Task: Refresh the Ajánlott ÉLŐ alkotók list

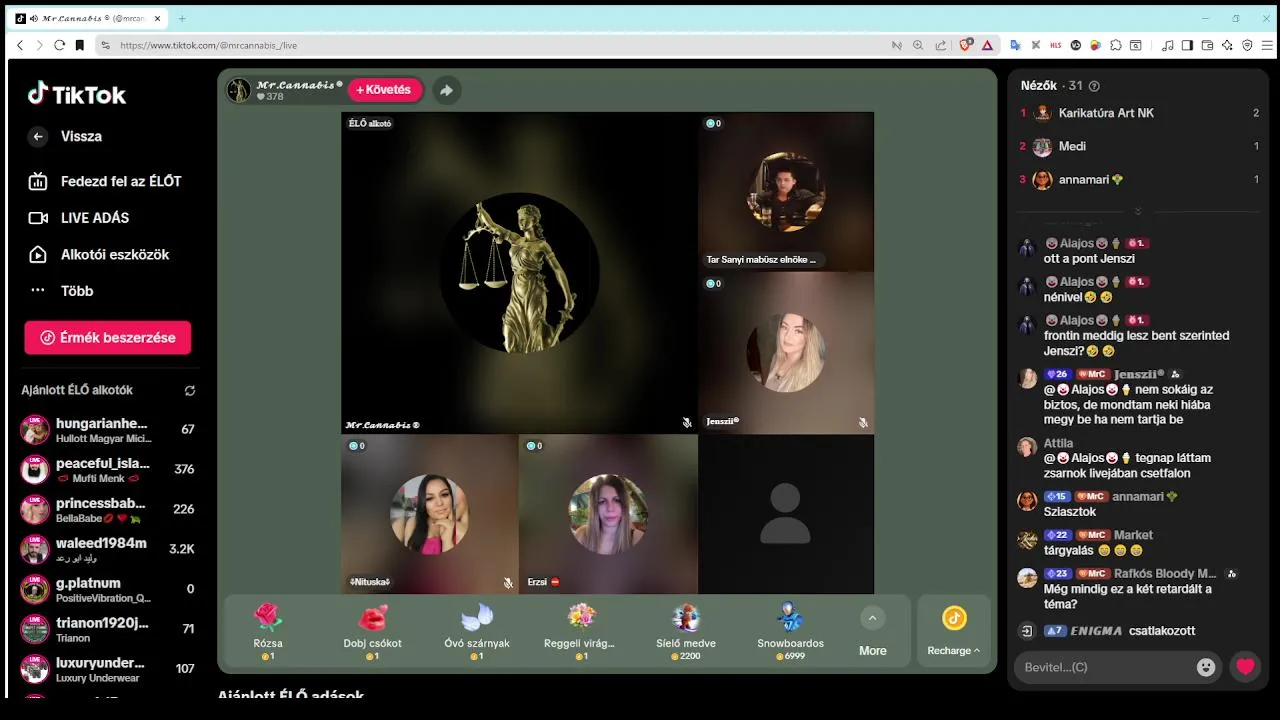Action: [190, 391]
